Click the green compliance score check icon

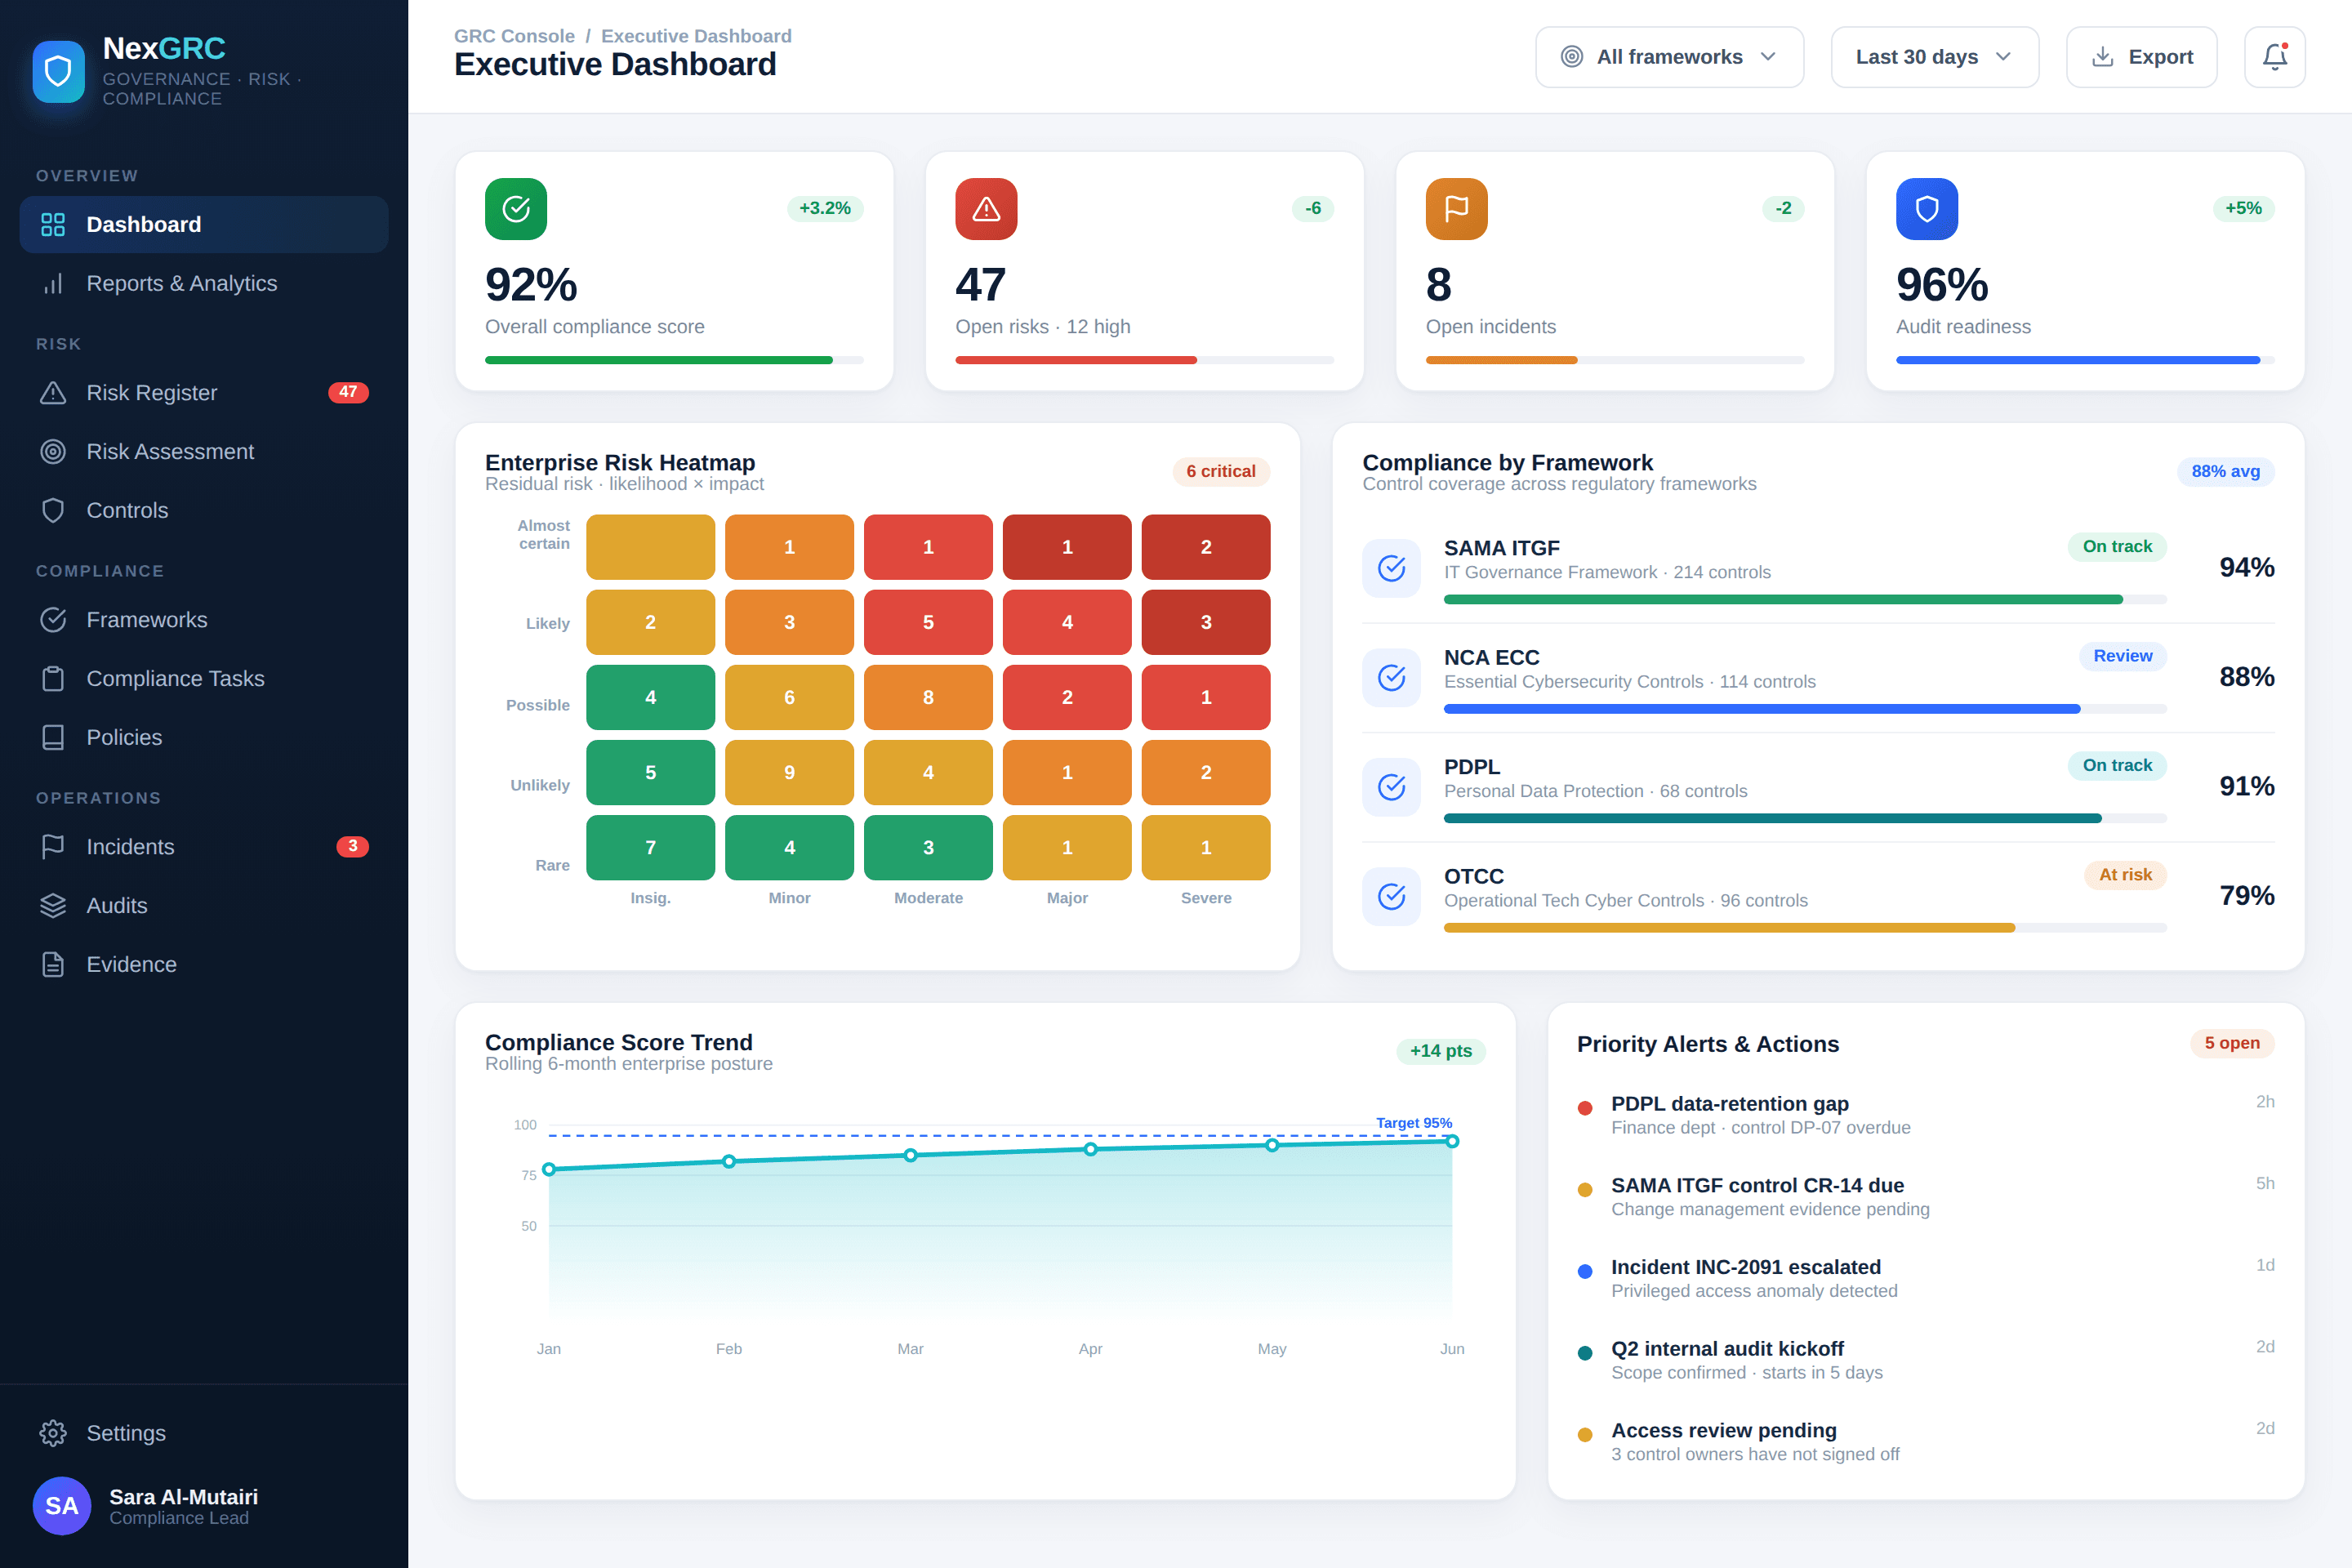(x=516, y=208)
